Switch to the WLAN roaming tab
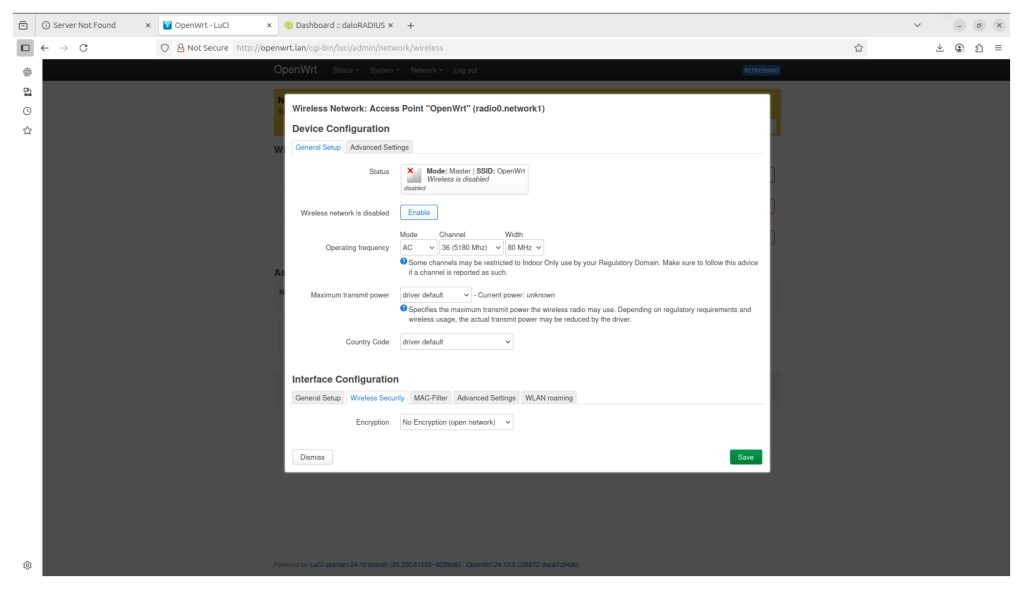The image size is (1022, 589). coord(549,398)
